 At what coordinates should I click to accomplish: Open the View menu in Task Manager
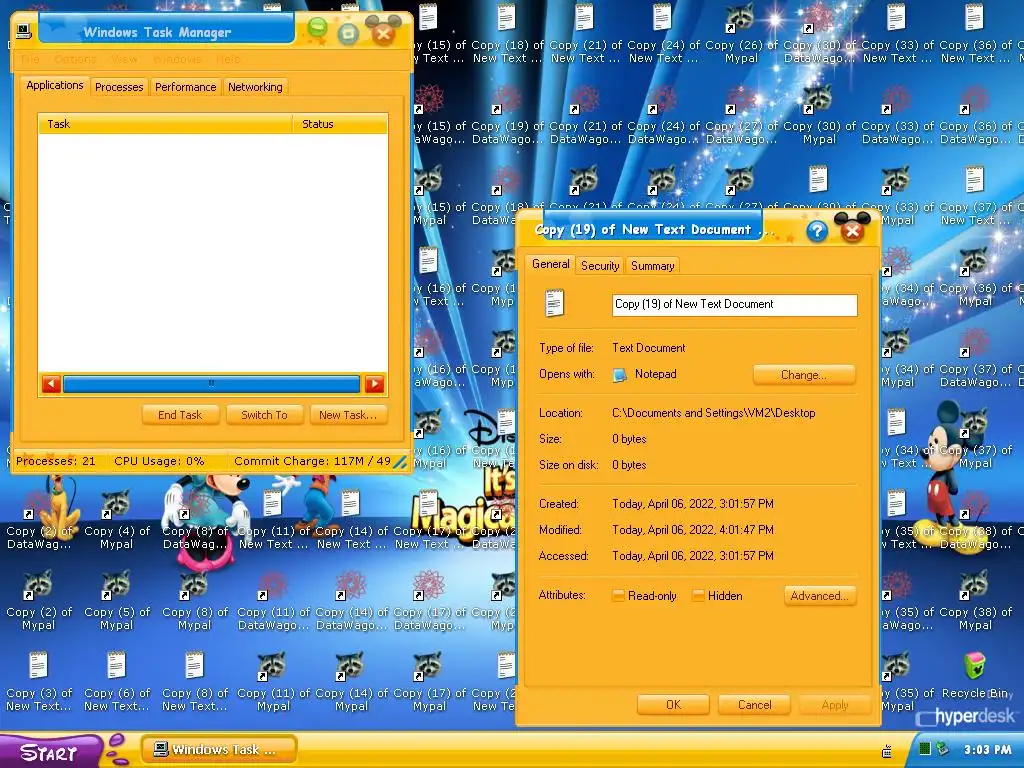[124, 59]
